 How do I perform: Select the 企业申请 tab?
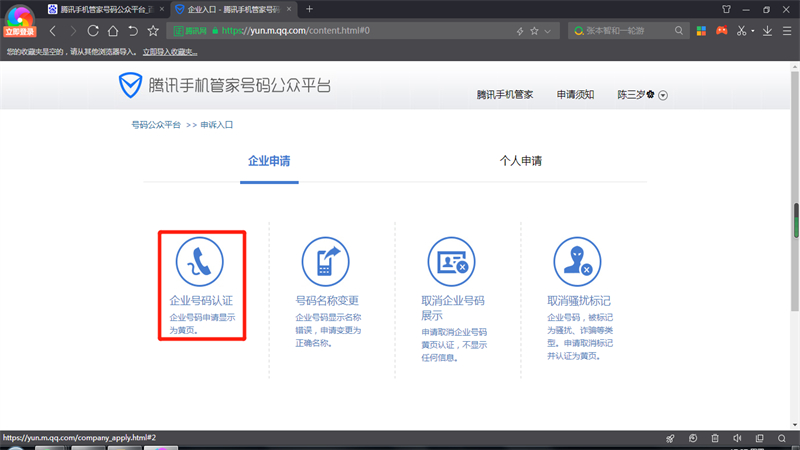coord(269,161)
